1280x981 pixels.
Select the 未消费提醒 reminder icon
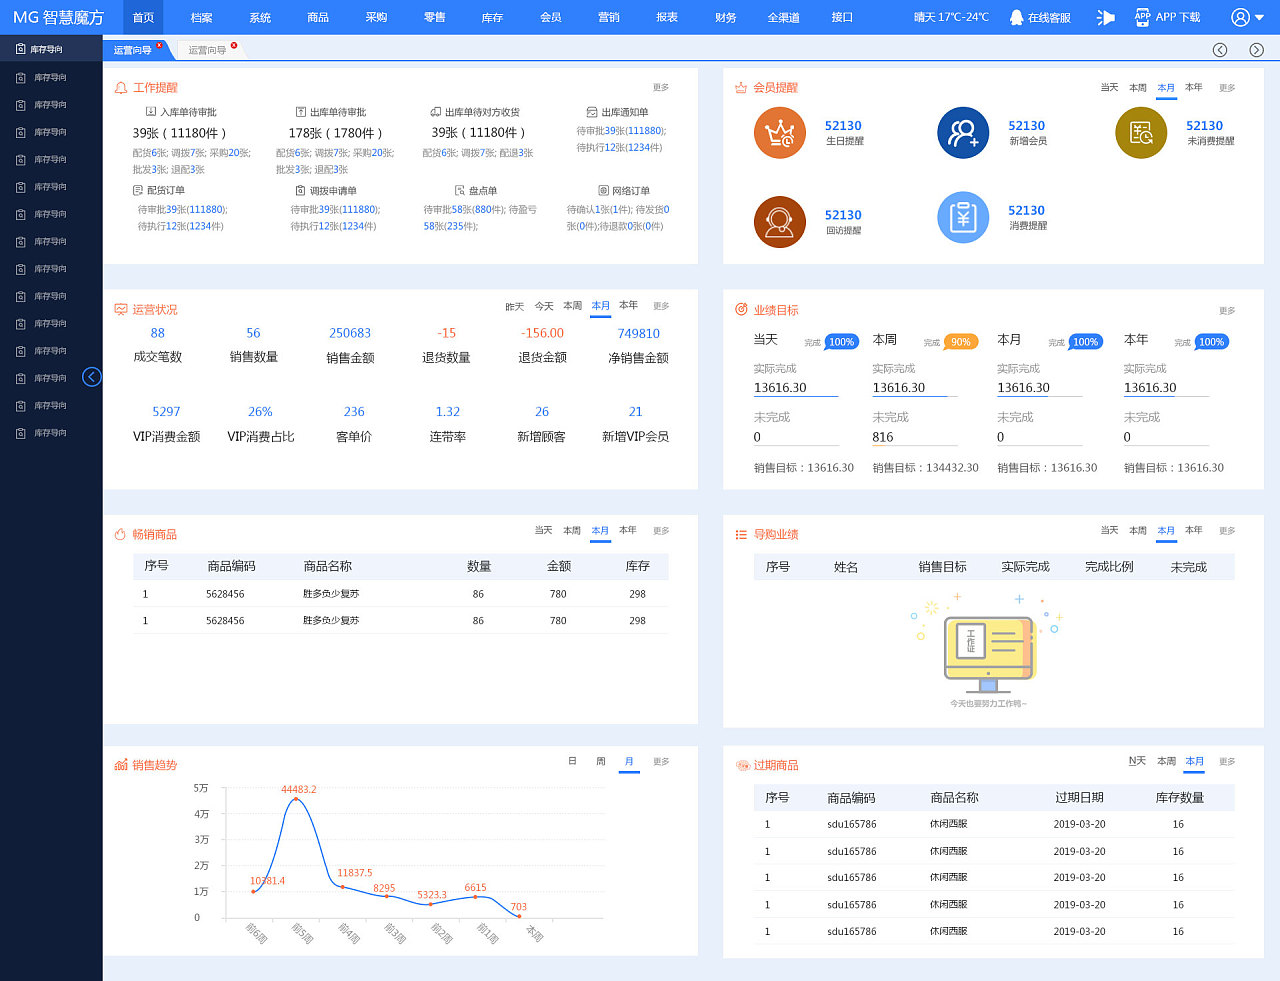coord(1141,131)
